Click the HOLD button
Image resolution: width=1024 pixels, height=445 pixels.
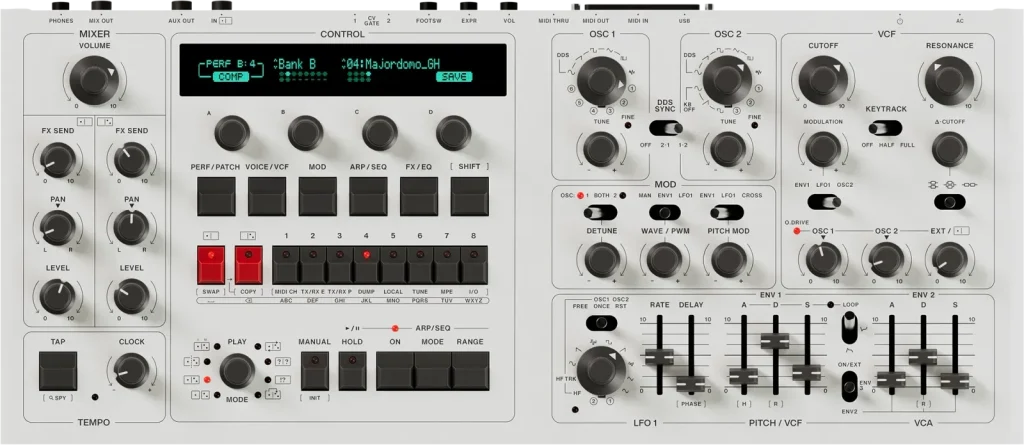point(353,371)
